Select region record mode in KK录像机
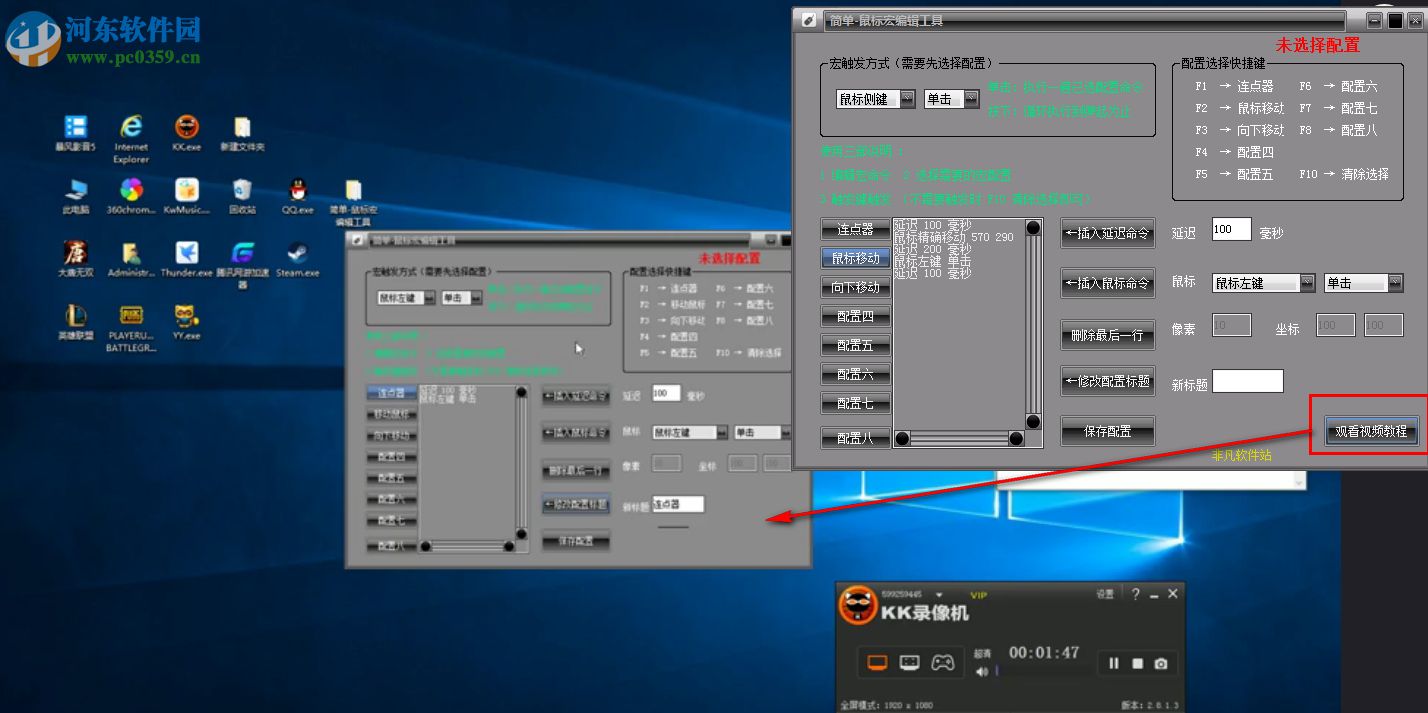 pos(909,662)
